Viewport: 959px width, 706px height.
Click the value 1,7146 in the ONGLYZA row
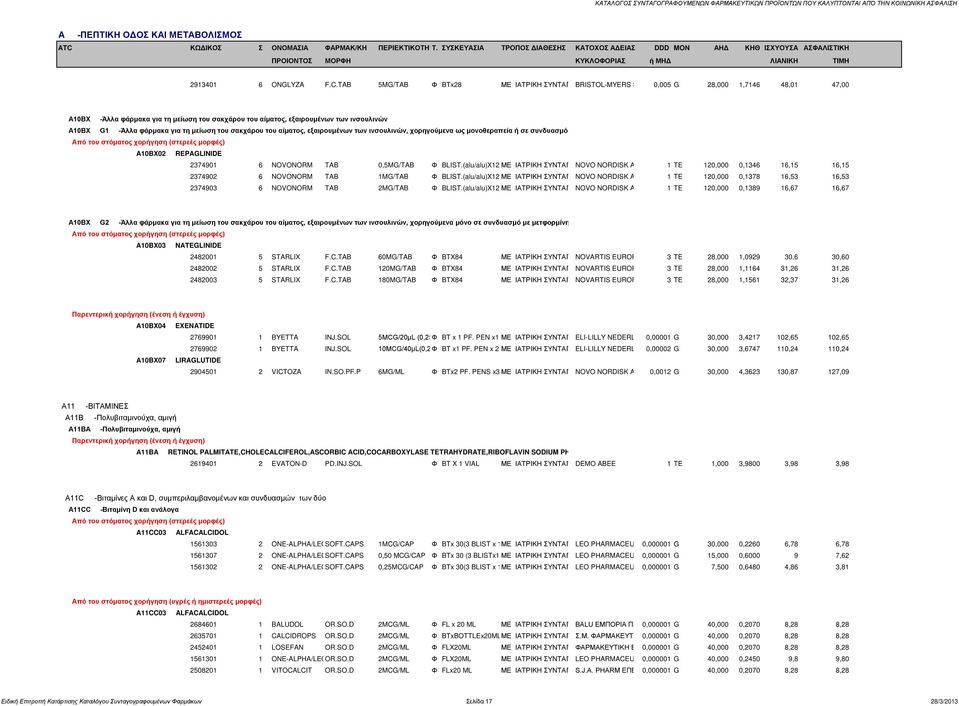point(749,85)
